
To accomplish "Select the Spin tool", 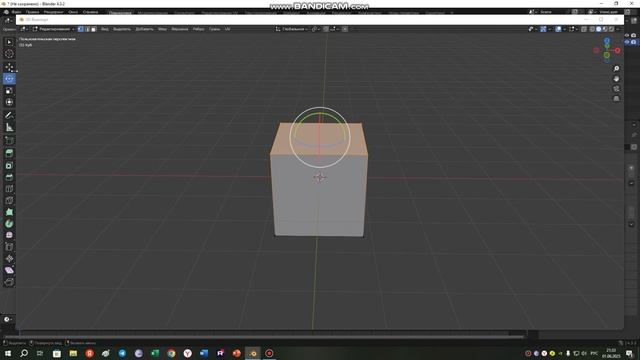I will [9, 224].
